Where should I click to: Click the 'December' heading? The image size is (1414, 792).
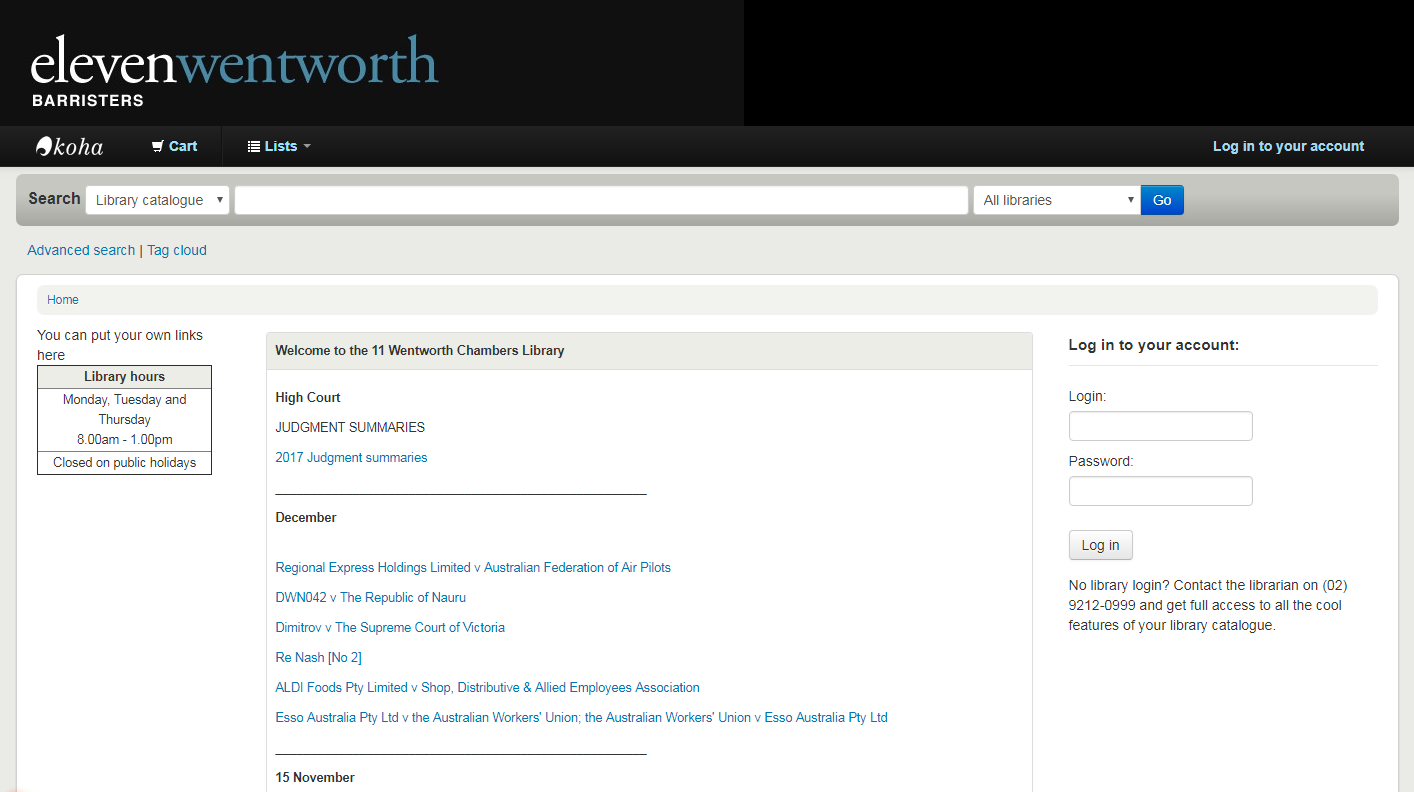(306, 518)
